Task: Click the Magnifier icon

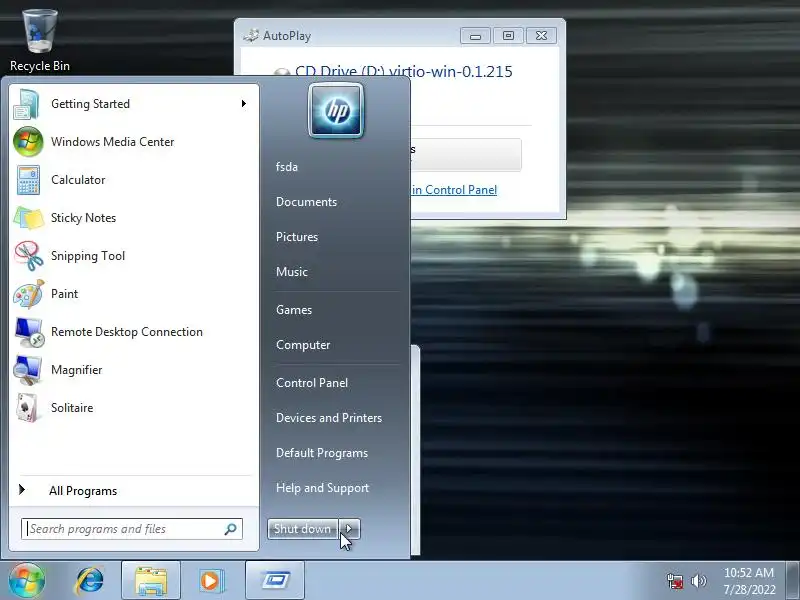Action: pos(28,370)
